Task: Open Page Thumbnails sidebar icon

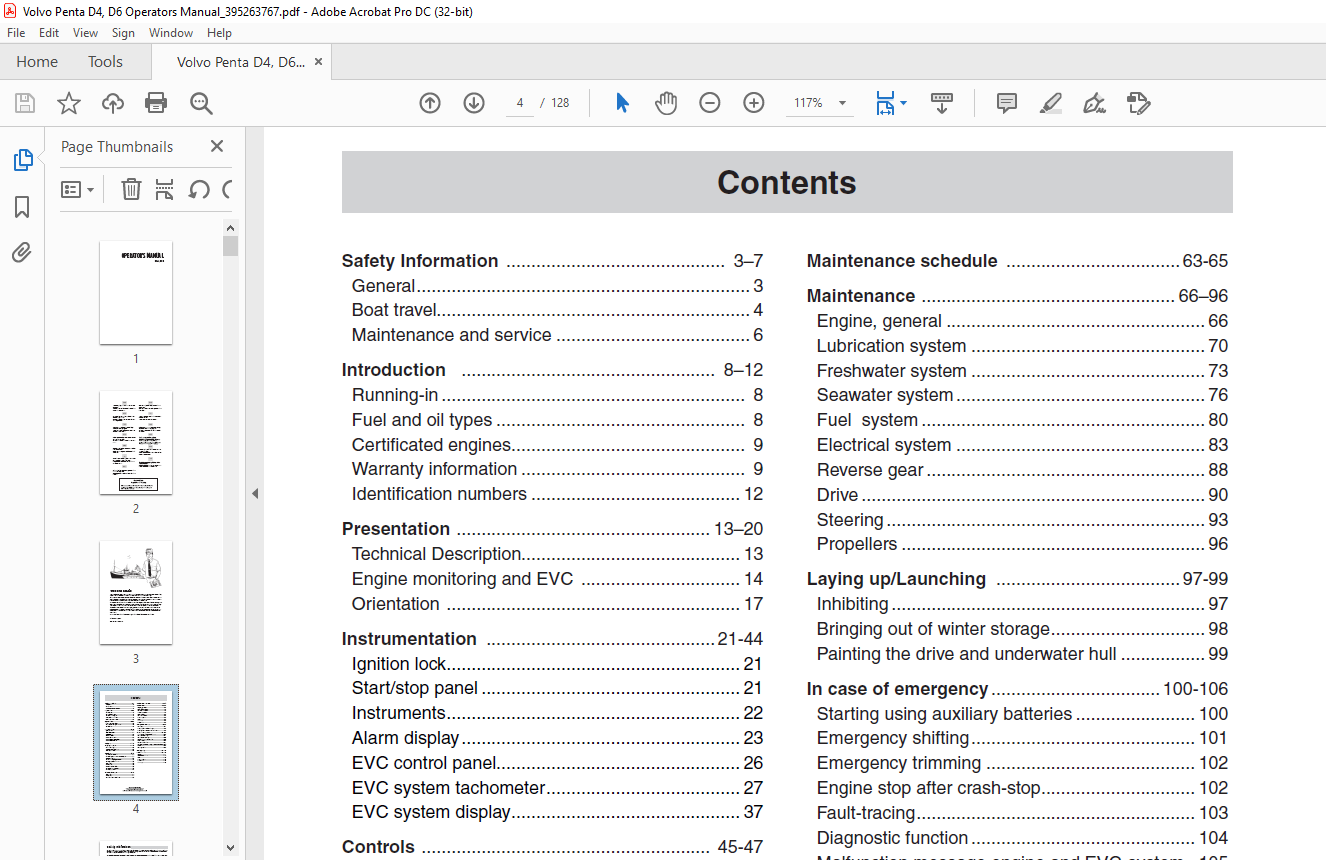Action: (22, 160)
